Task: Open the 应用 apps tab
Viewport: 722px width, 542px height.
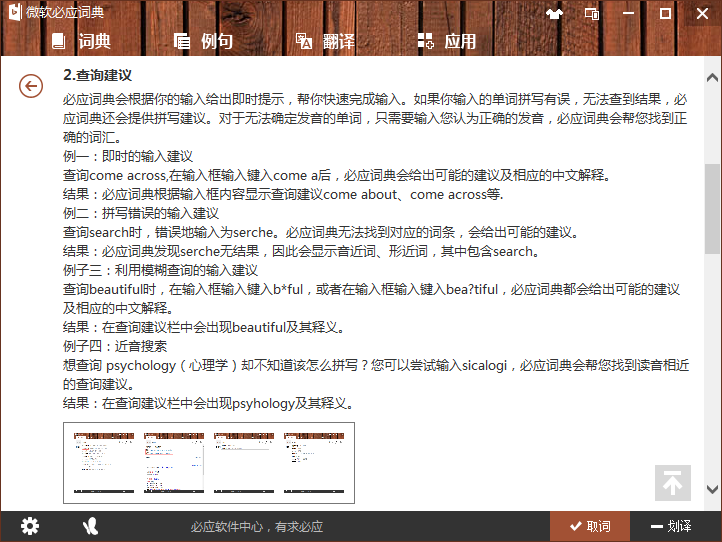Action: tap(447, 41)
